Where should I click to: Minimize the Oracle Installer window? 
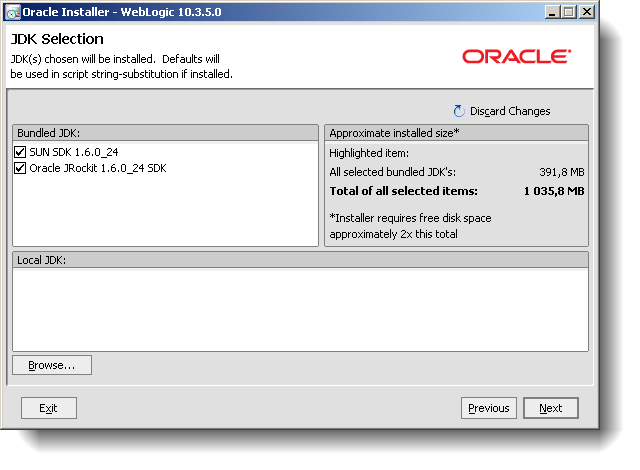point(552,12)
